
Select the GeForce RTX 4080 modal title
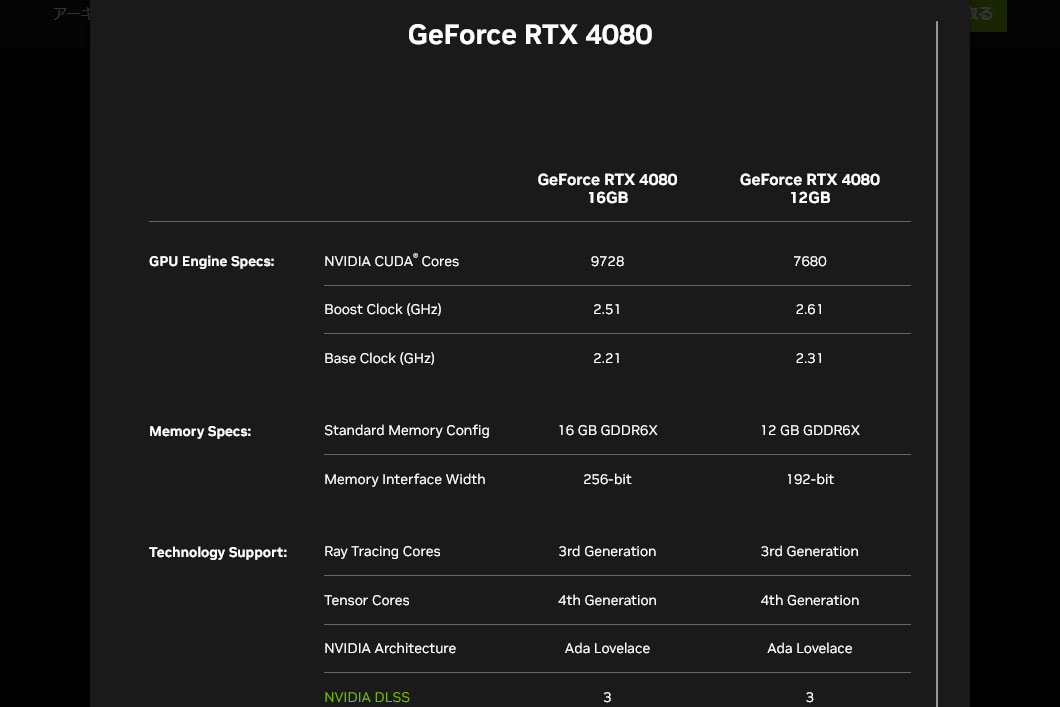[530, 35]
